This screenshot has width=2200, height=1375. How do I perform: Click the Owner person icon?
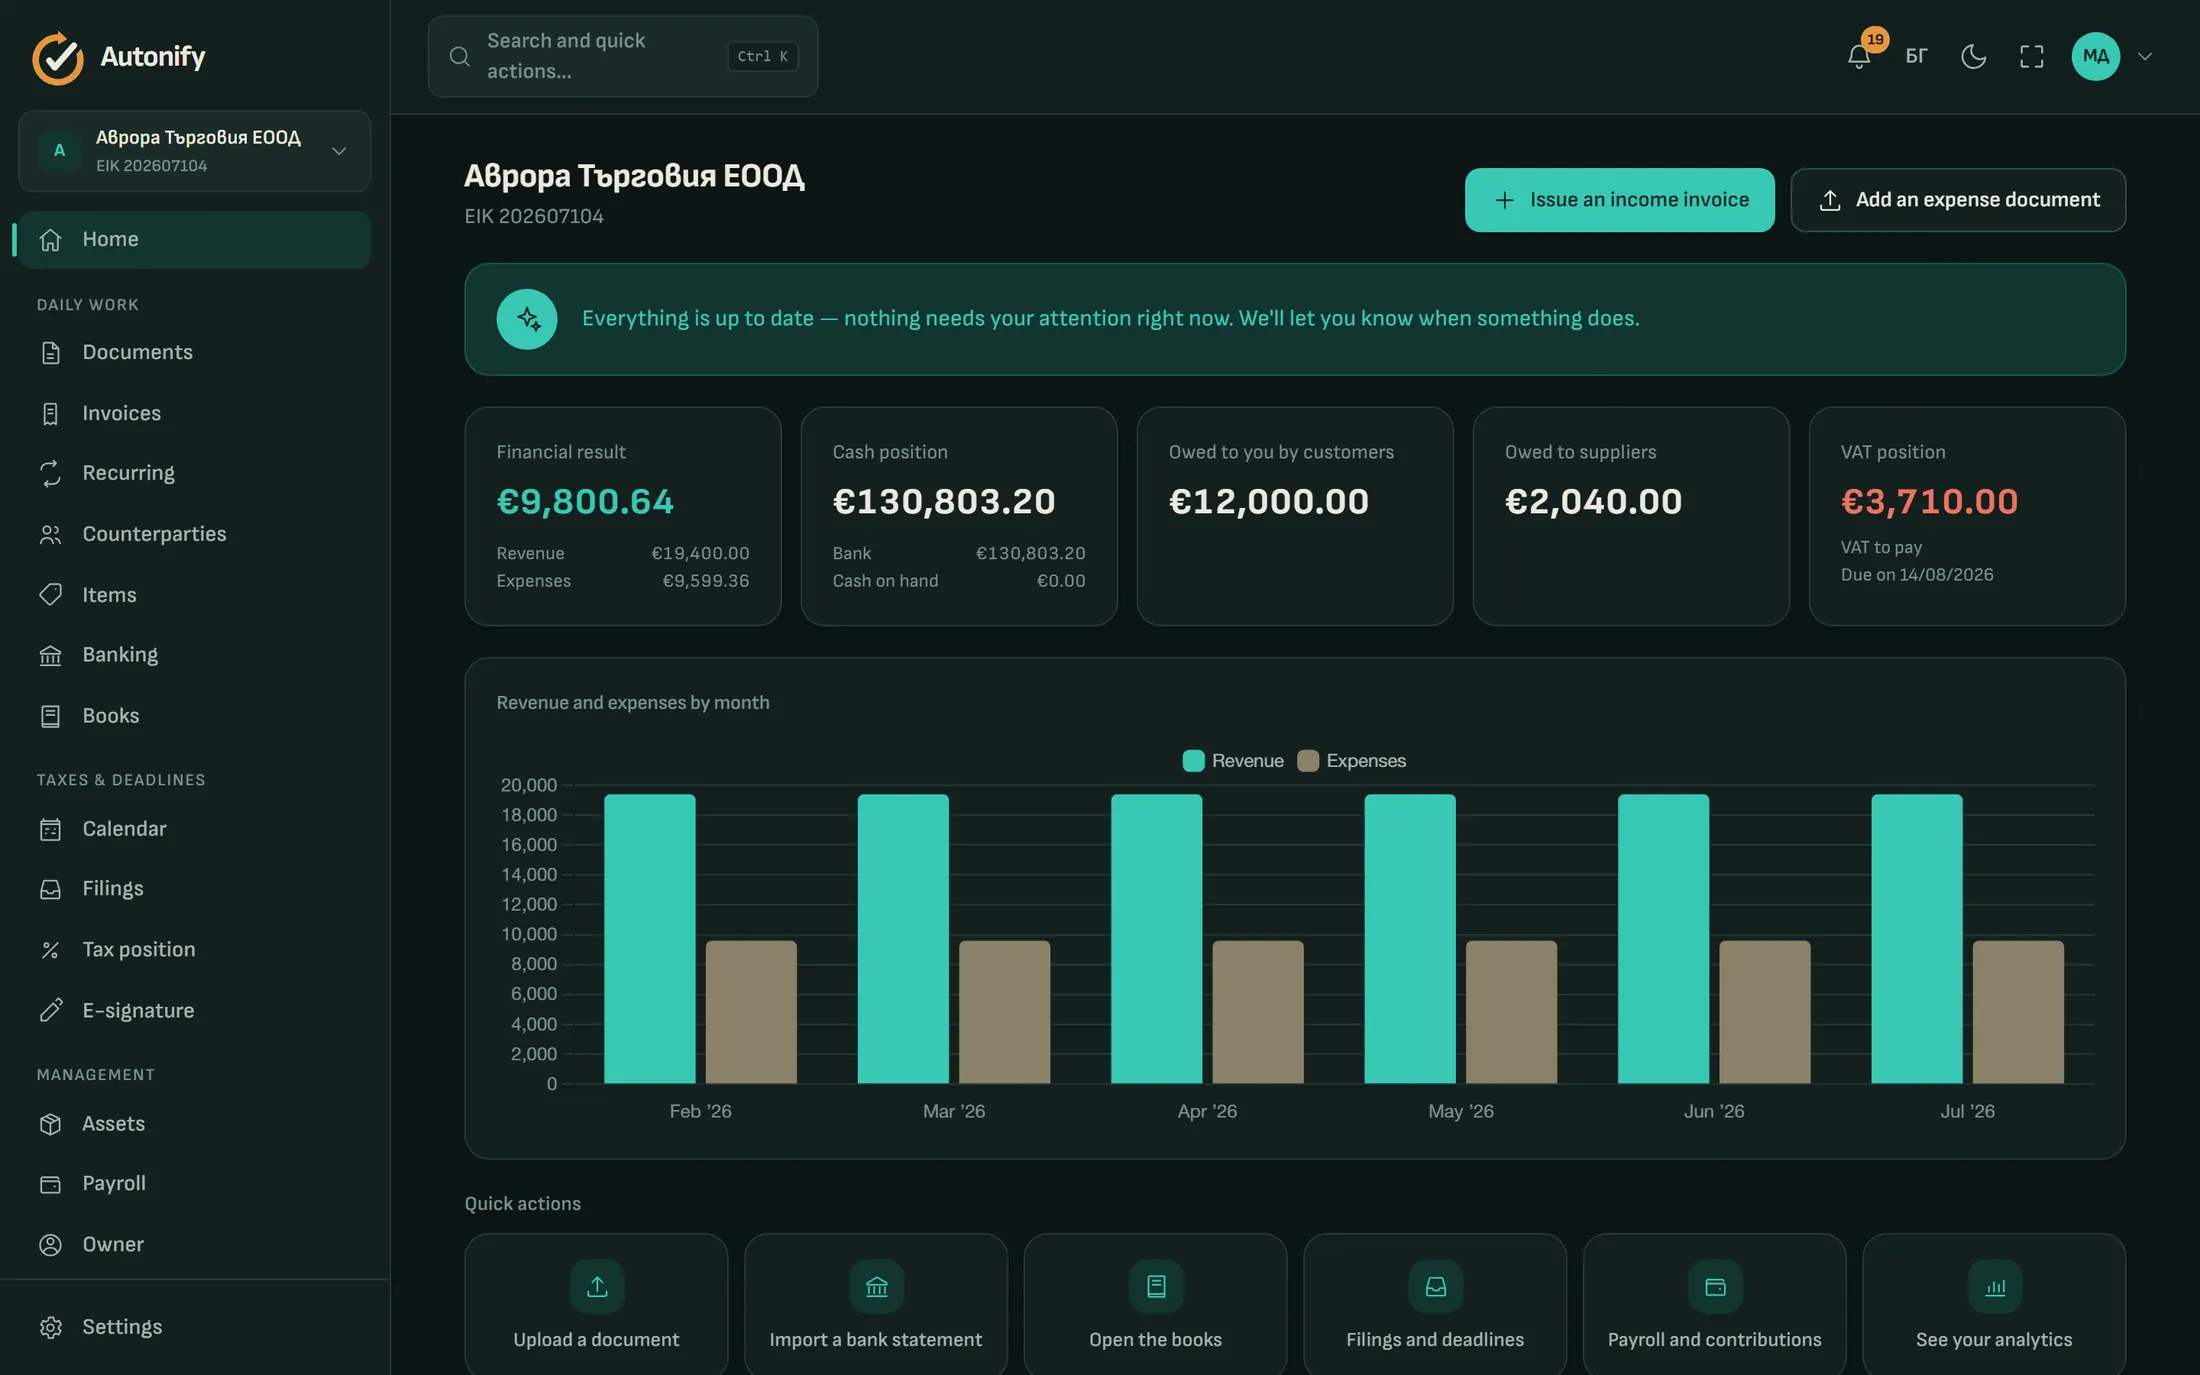coord(50,1245)
